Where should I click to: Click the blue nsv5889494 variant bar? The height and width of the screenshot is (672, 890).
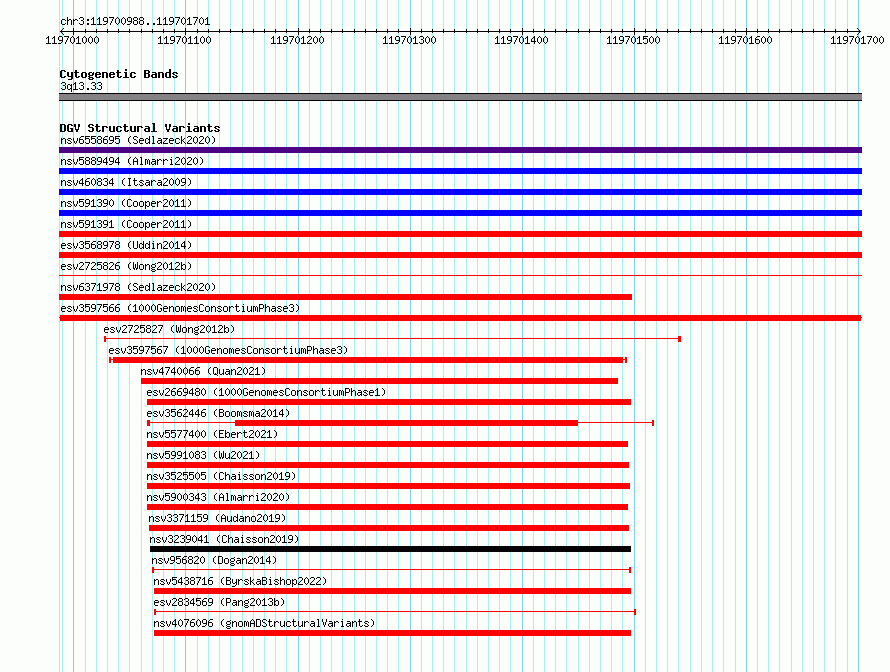(460, 171)
